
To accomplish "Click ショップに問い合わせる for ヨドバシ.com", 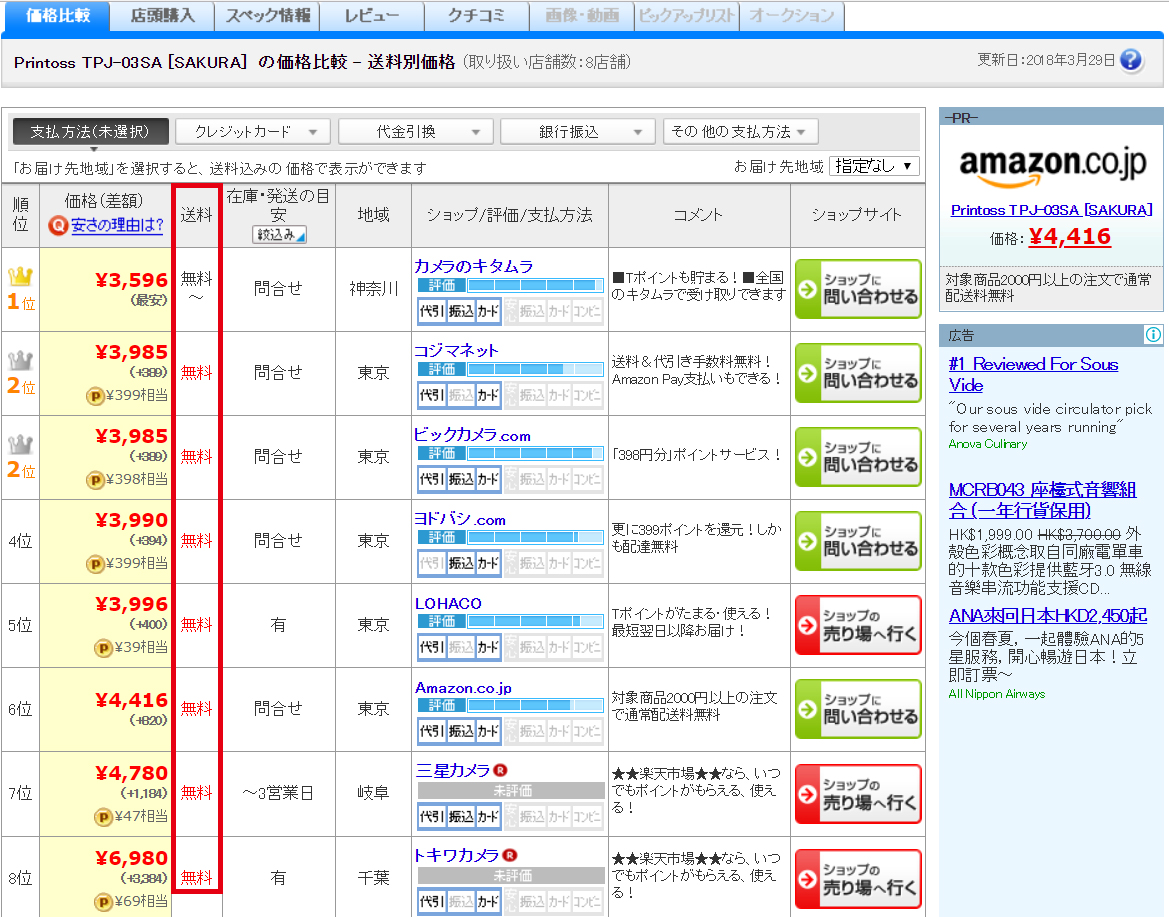I will [858, 541].
